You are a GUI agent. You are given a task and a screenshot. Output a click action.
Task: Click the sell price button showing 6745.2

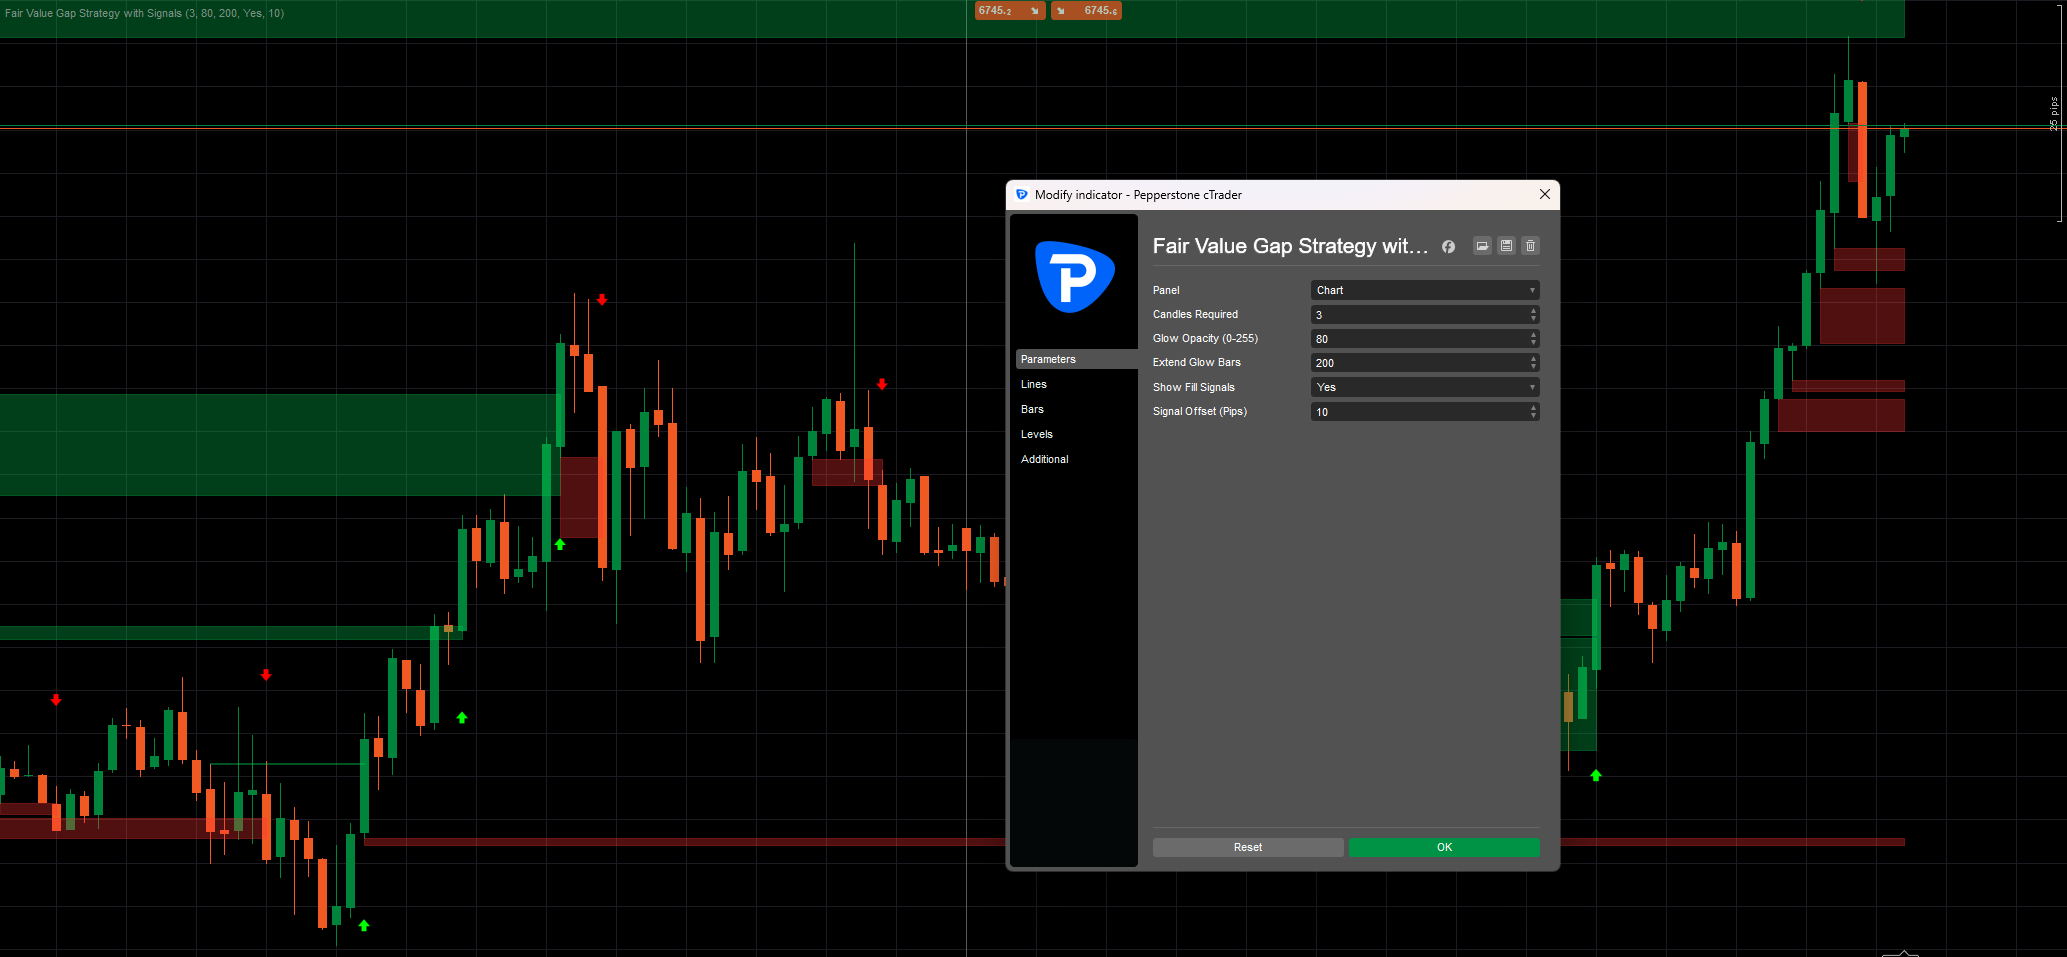click(1009, 11)
